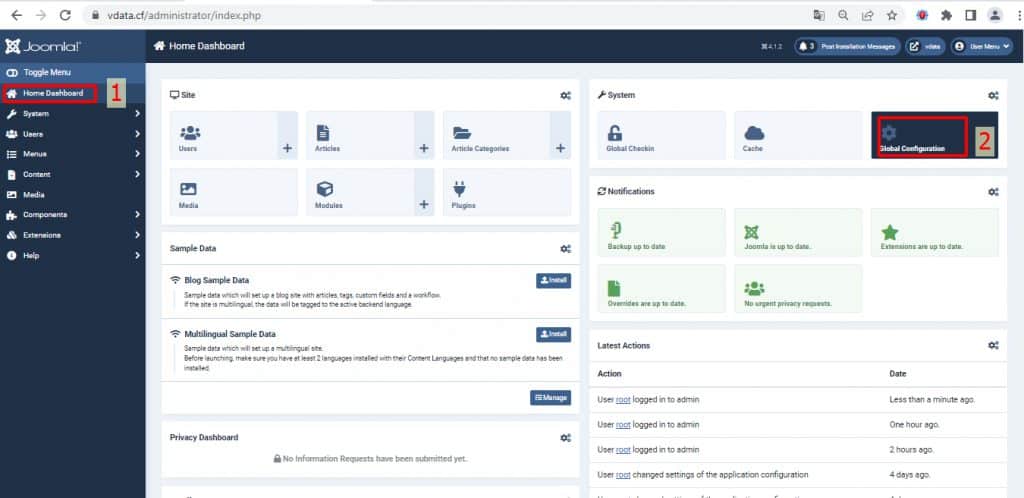Viewport: 1024px width, 498px height.
Task: Open the vdata site preview button
Action: point(925,46)
